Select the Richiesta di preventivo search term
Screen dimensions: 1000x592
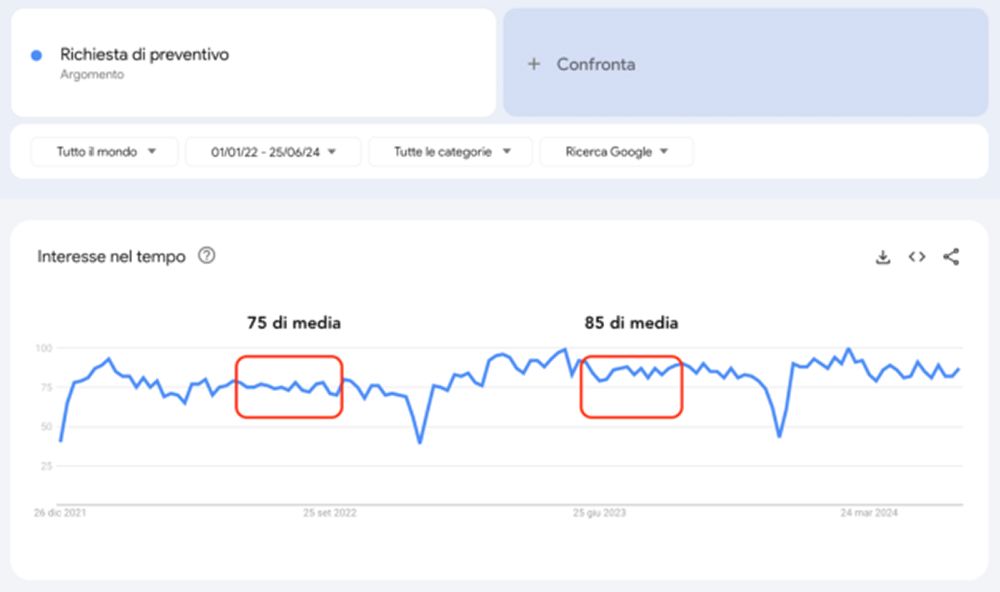[x=144, y=55]
